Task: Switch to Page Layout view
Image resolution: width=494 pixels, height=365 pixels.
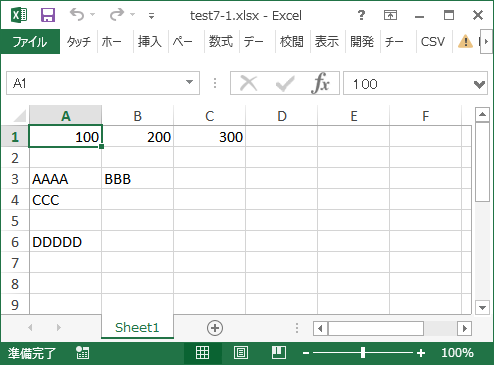Action: pyautogui.click(x=241, y=353)
